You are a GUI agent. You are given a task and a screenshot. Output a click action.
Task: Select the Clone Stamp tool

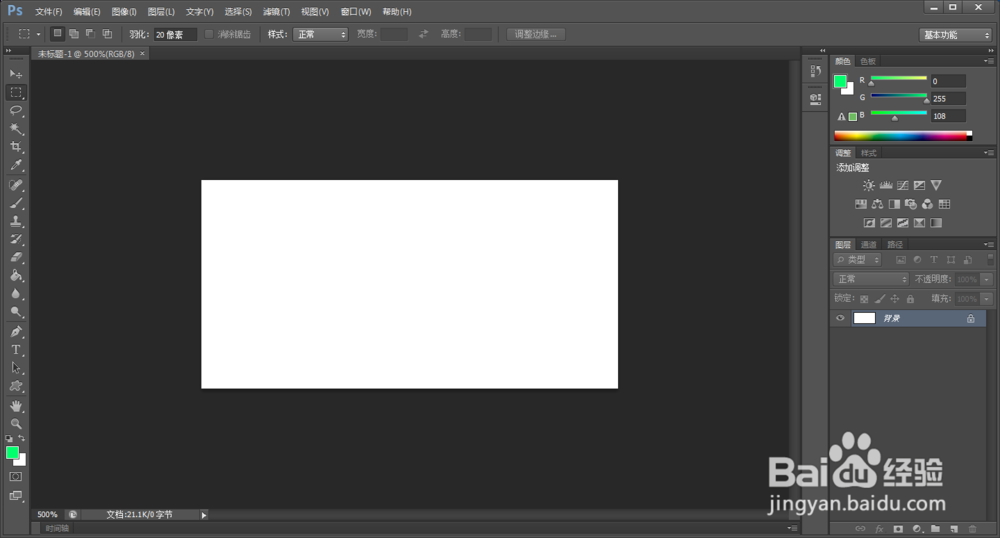16,221
